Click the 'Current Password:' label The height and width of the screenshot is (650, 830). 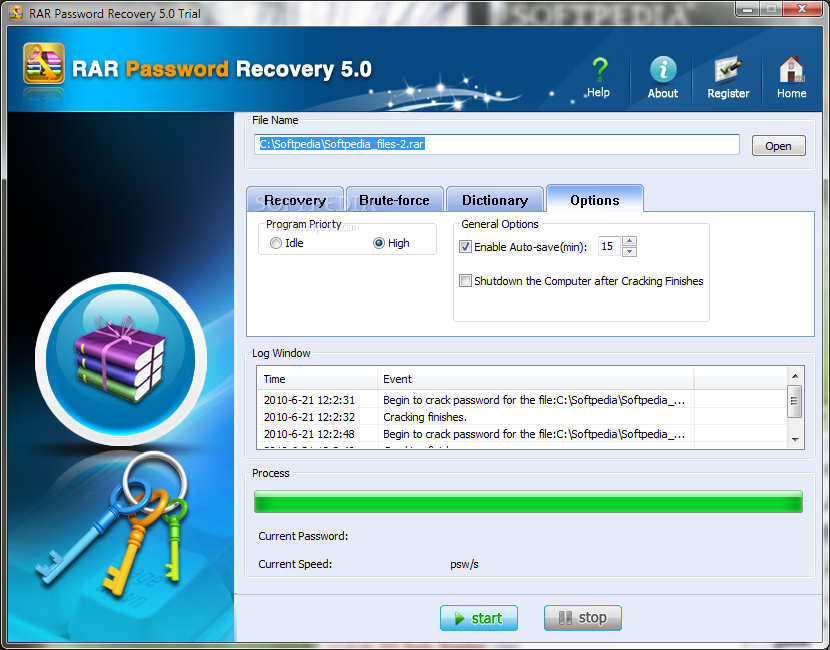pyautogui.click(x=303, y=536)
